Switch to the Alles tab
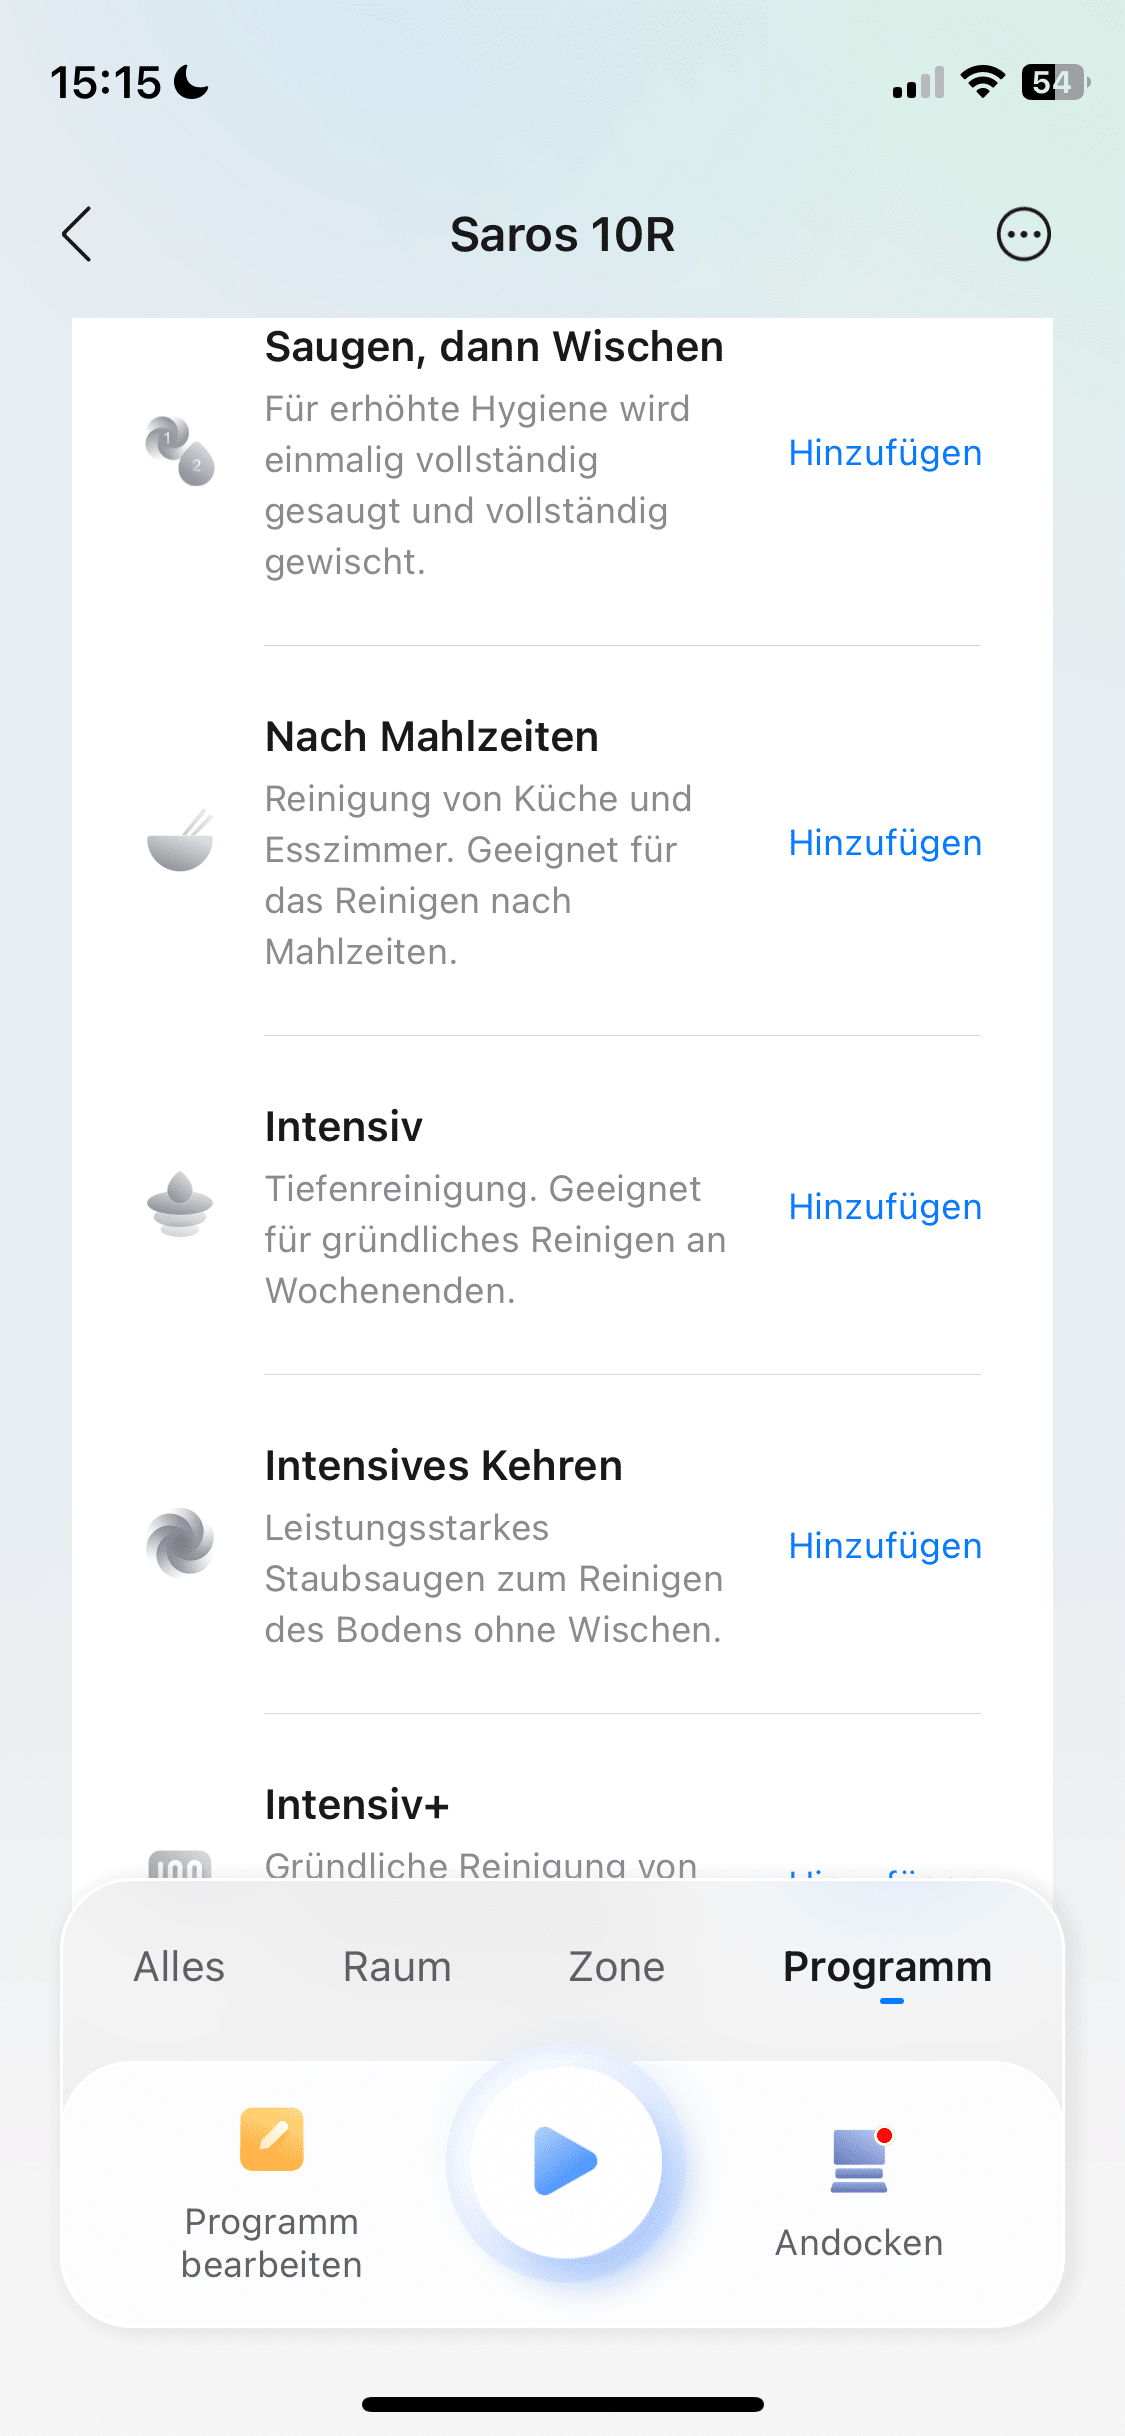Image resolution: width=1125 pixels, height=2436 pixels. coord(179,1967)
